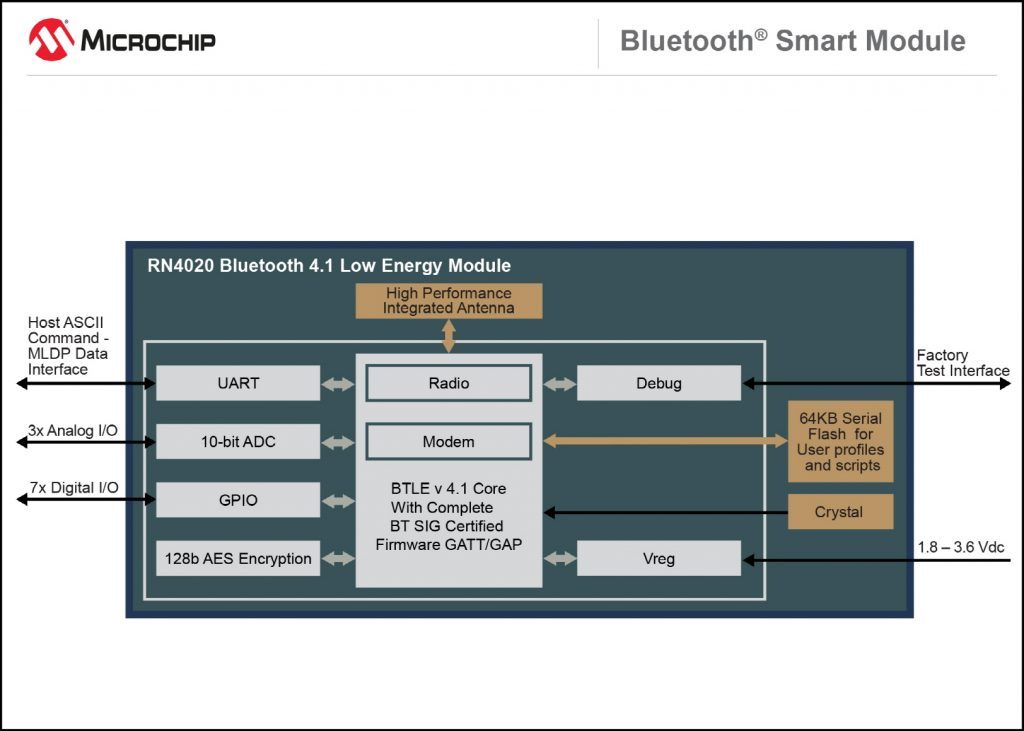Click the Debug block
Image resolution: width=1024 pixels, height=731 pixels.
(658, 383)
